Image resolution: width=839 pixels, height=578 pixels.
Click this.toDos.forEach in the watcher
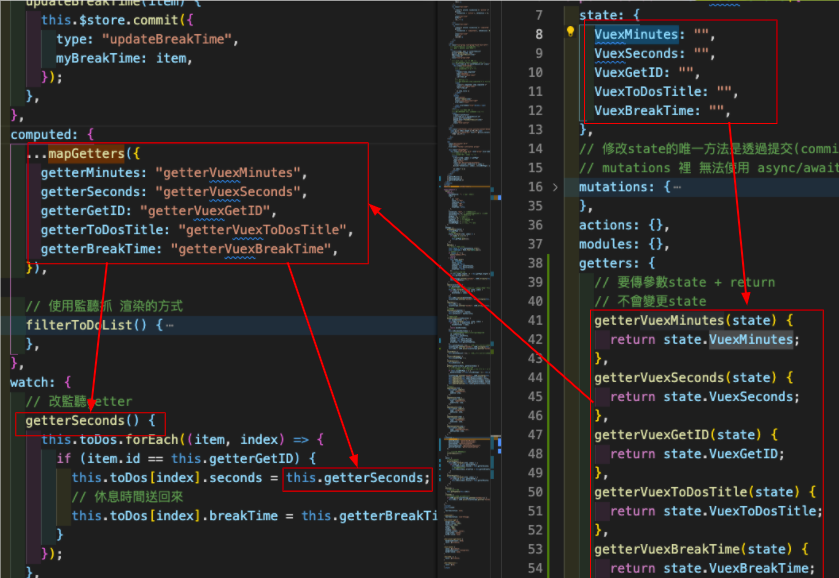pyautogui.click(x=110, y=440)
